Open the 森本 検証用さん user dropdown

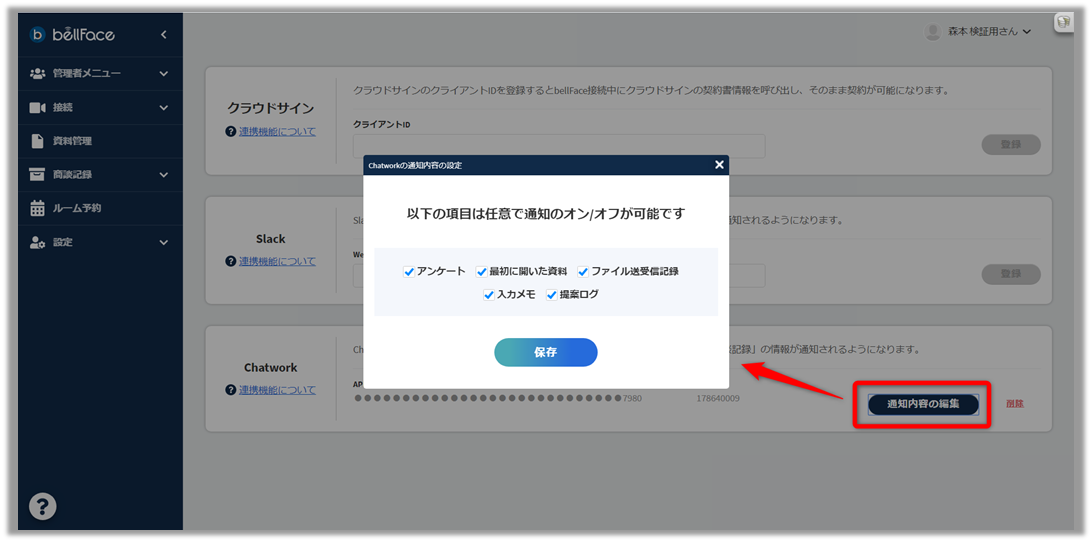pyautogui.click(x=989, y=31)
